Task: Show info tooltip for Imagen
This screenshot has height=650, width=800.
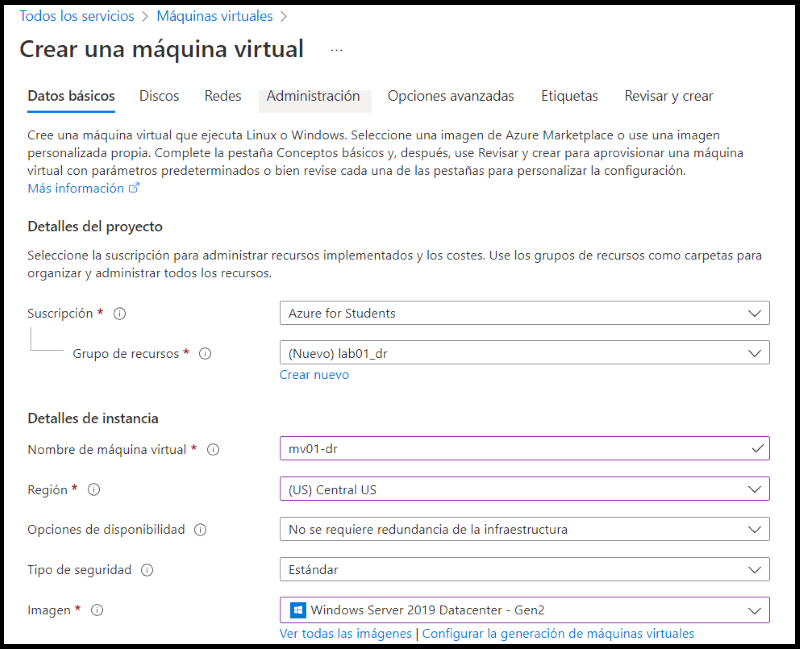Action: pos(97,610)
